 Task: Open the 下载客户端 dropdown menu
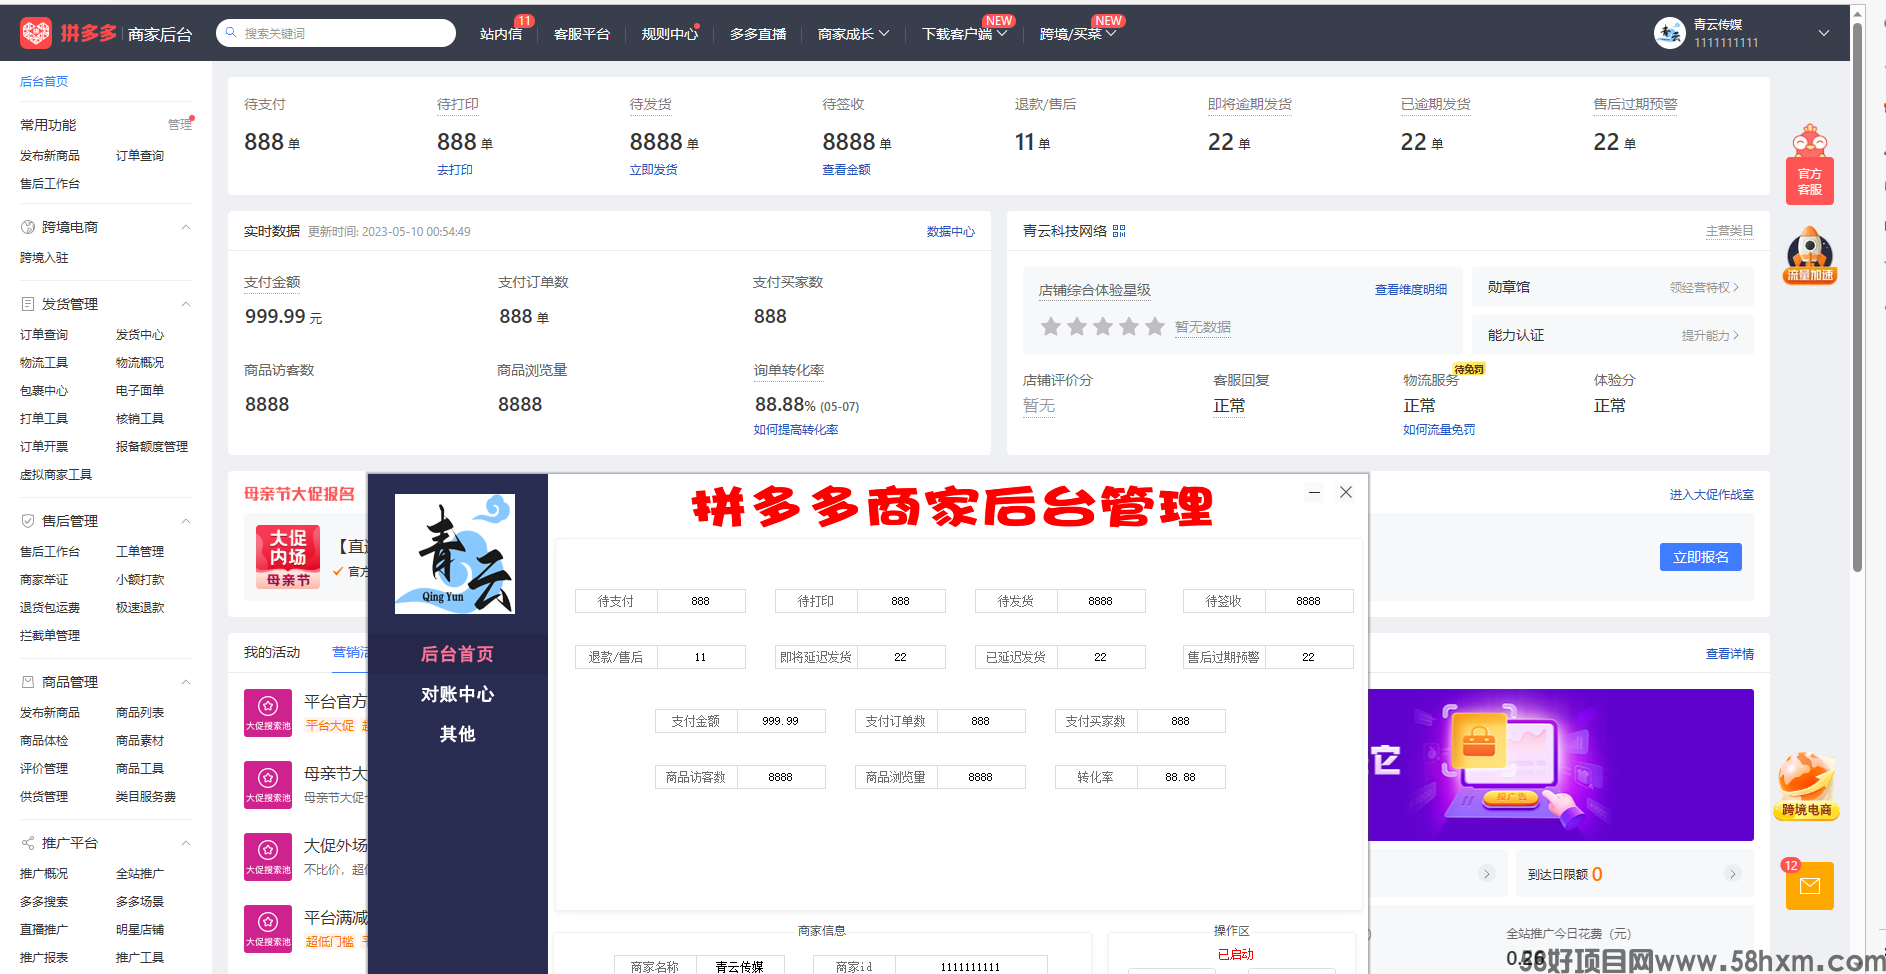964,34
